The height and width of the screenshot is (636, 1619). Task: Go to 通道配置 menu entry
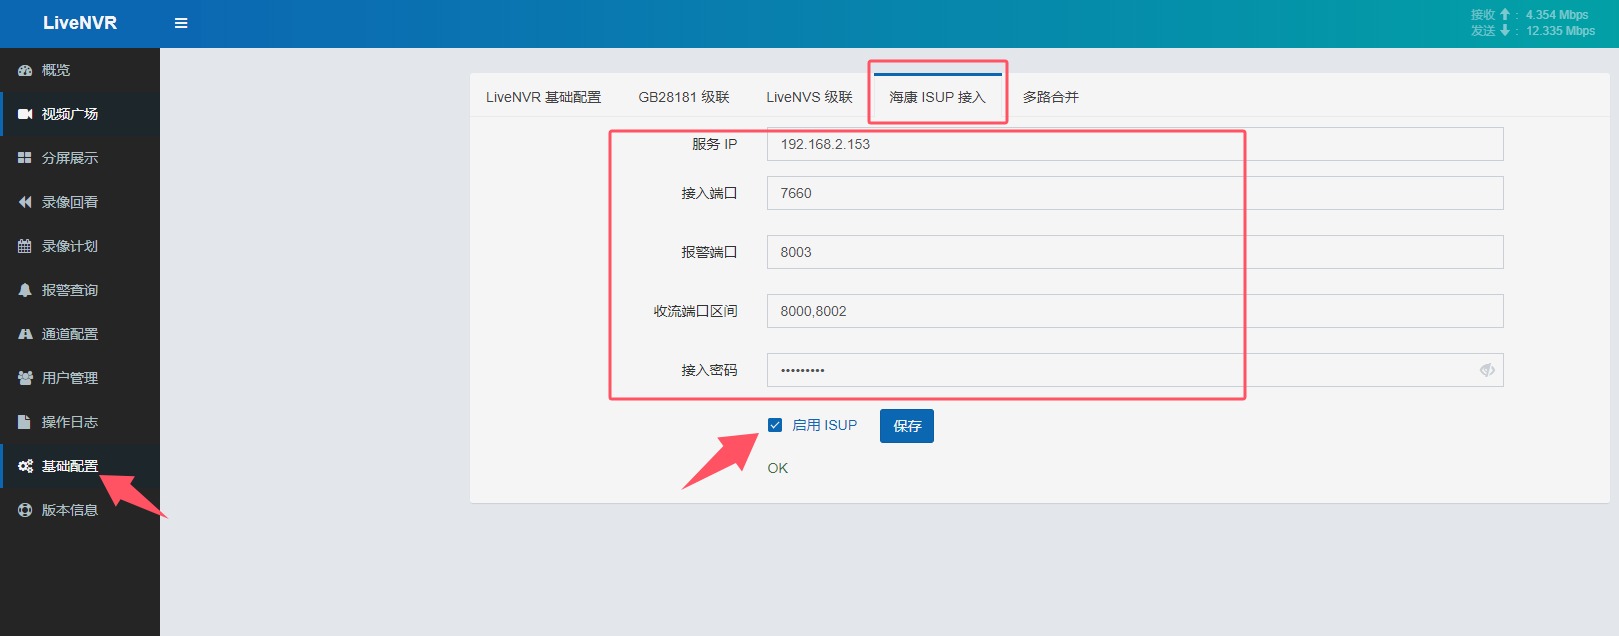coord(80,334)
